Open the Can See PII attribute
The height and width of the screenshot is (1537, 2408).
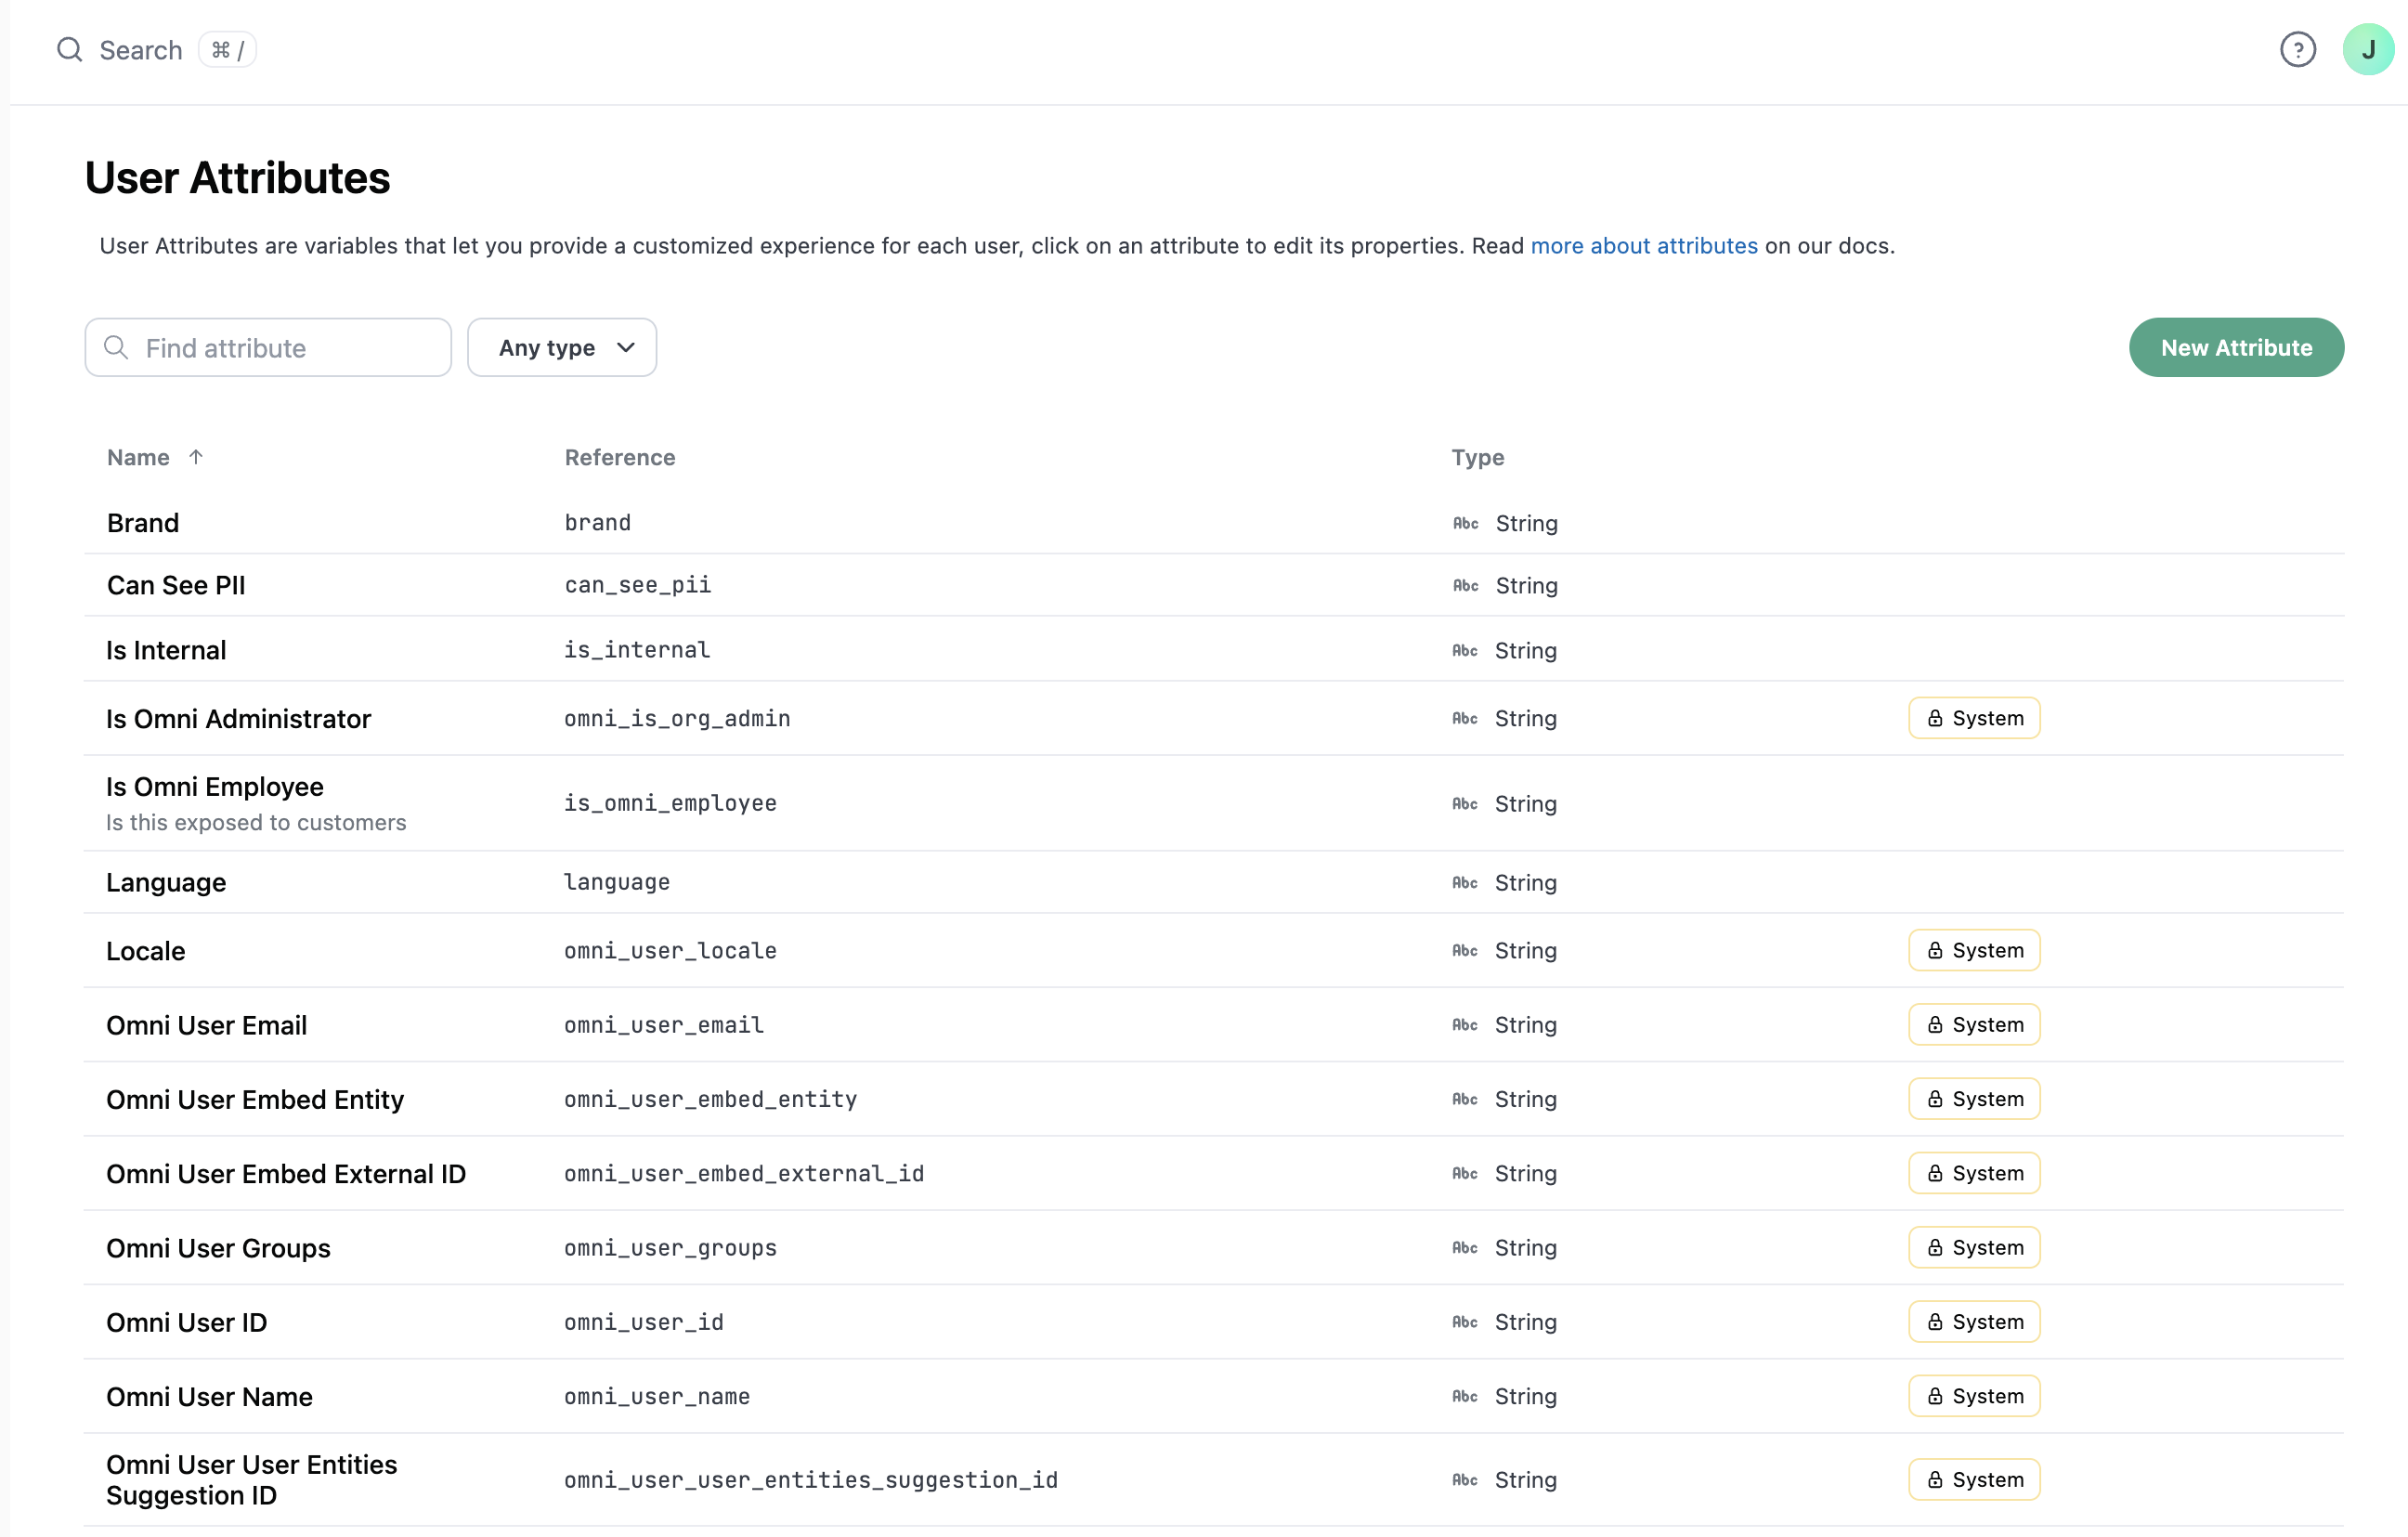tap(176, 585)
